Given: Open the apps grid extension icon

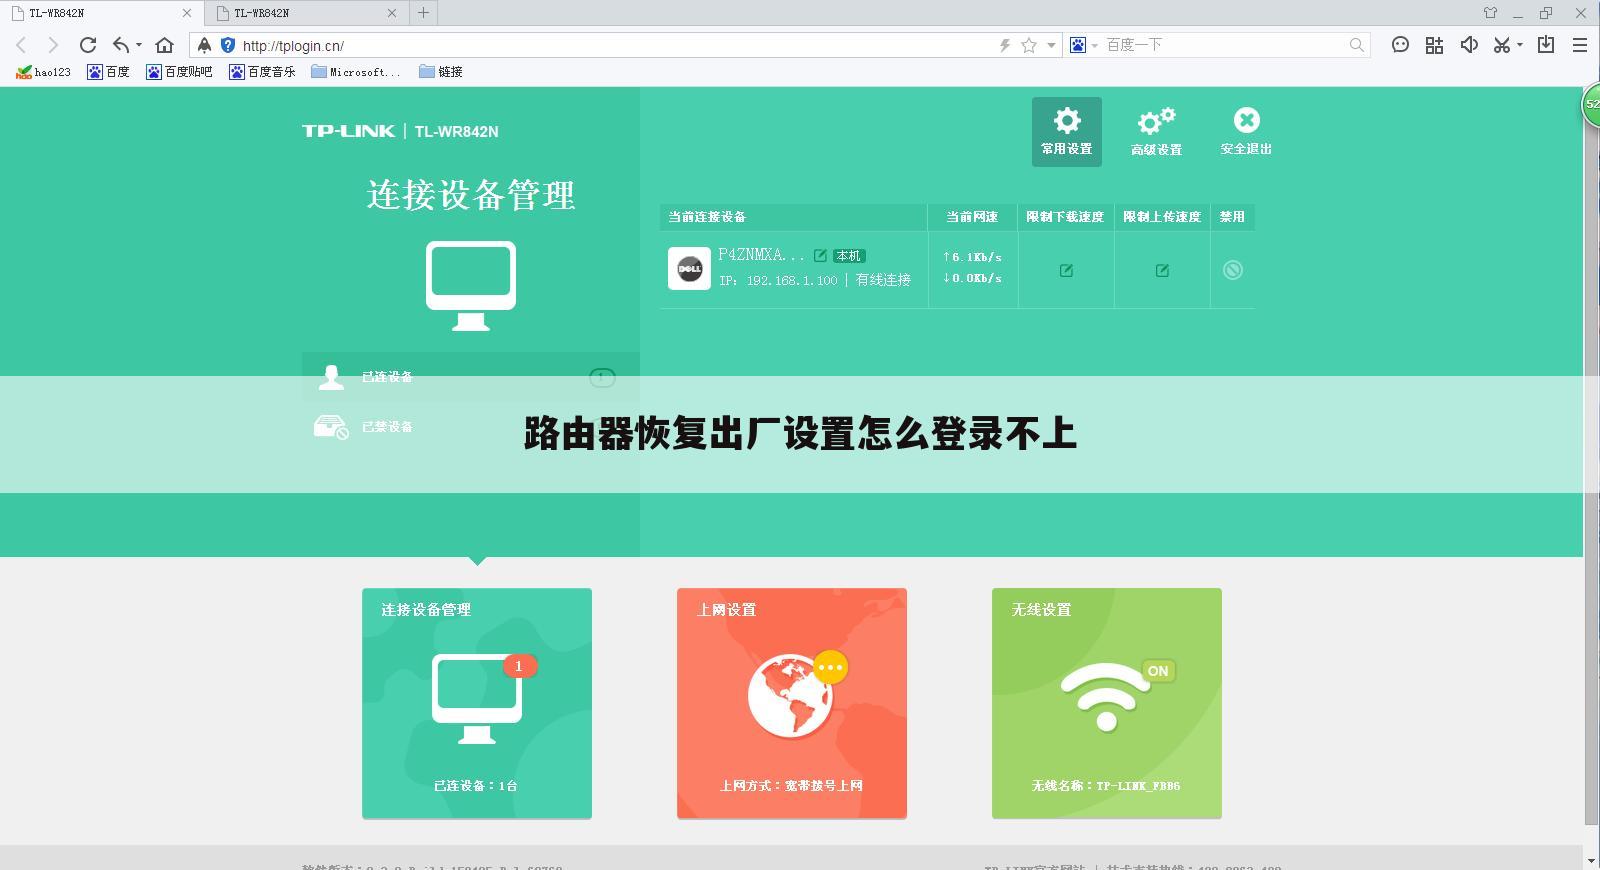Looking at the screenshot, I should pyautogui.click(x=1435, y=45).
